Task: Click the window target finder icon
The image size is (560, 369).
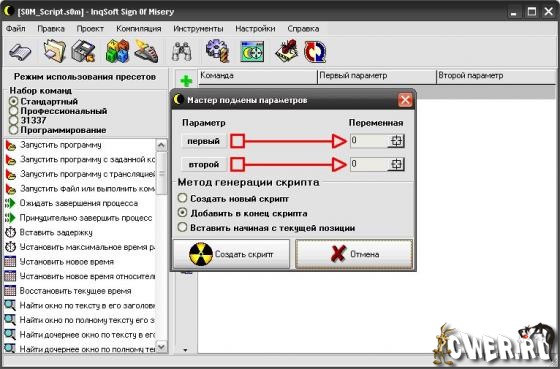Action: tap(252, 52)
